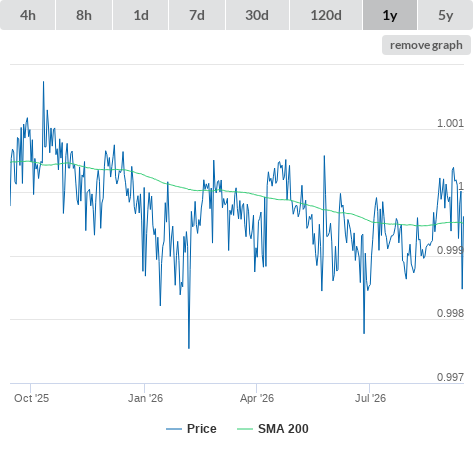Click the 1.001 y-axis gridline label

coord(450,123)
